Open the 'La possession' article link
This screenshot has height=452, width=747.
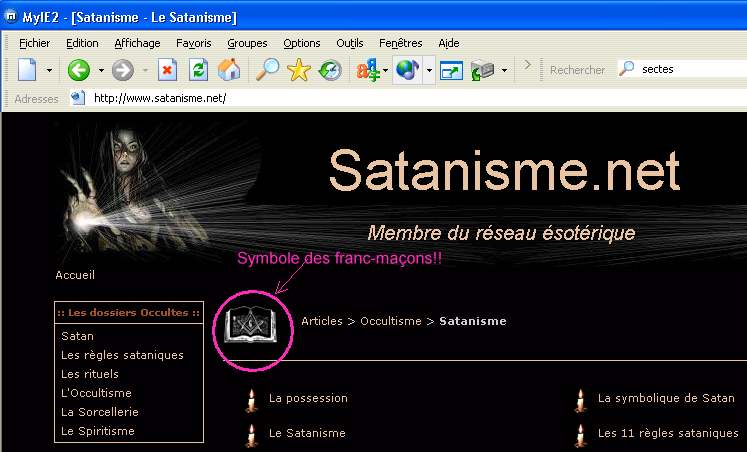point(308,398)
